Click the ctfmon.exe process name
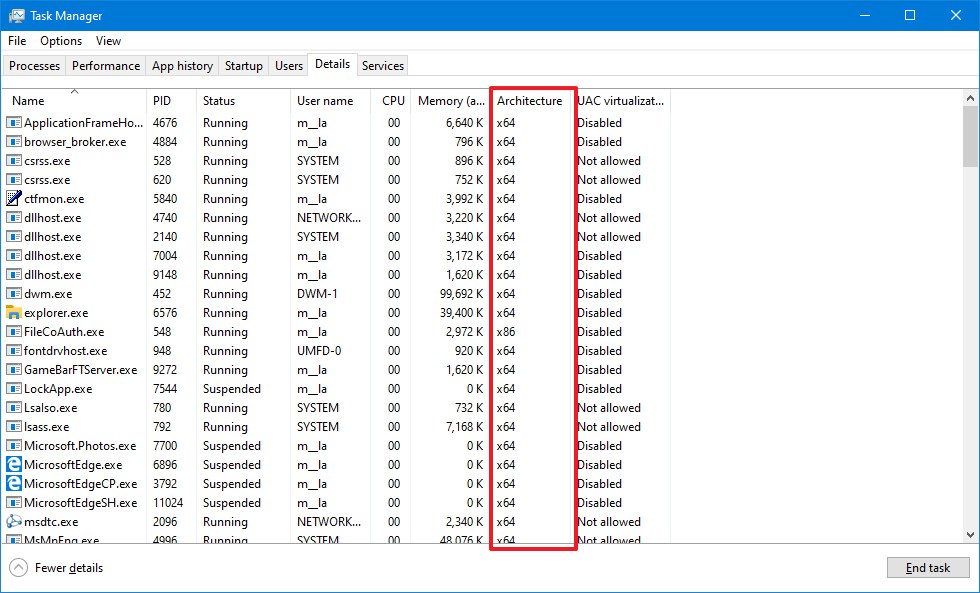Viewport: 980px width, 593px height. tap(54, 199)
